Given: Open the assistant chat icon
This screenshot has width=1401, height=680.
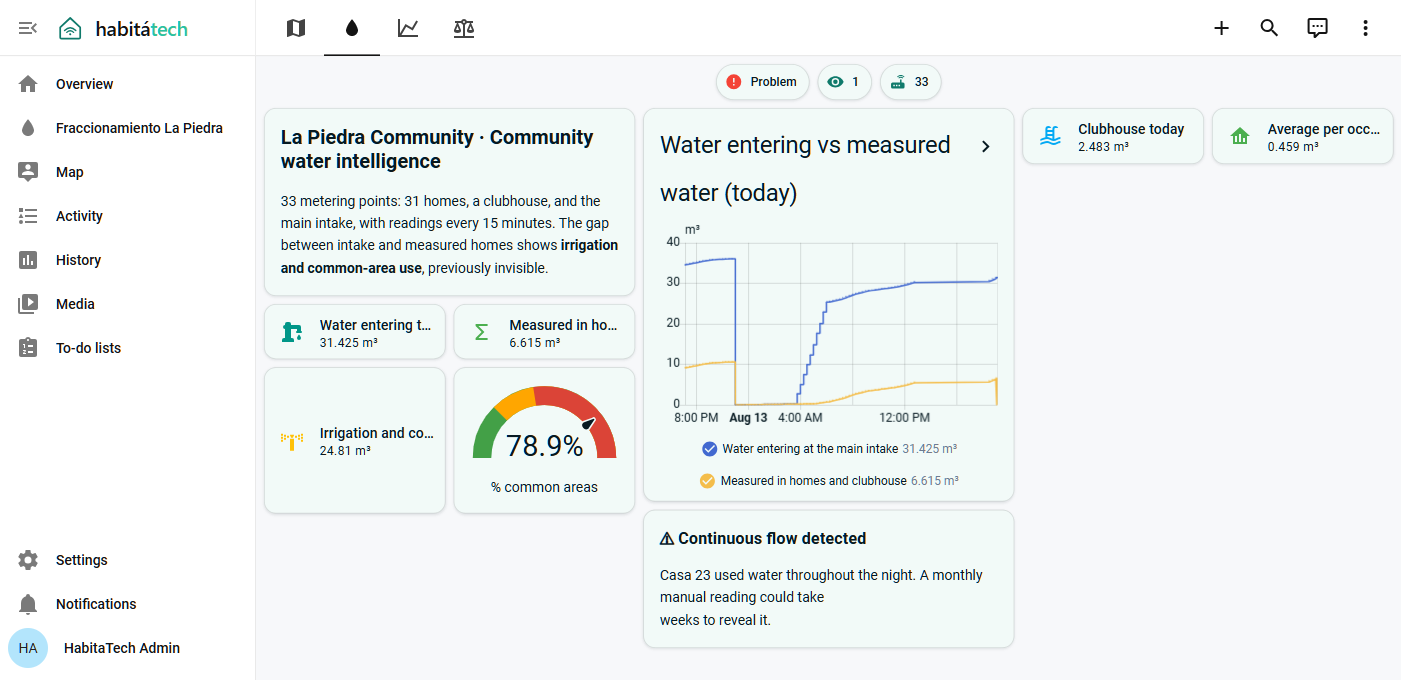Looking at the screenshot, I should 1317,28.
